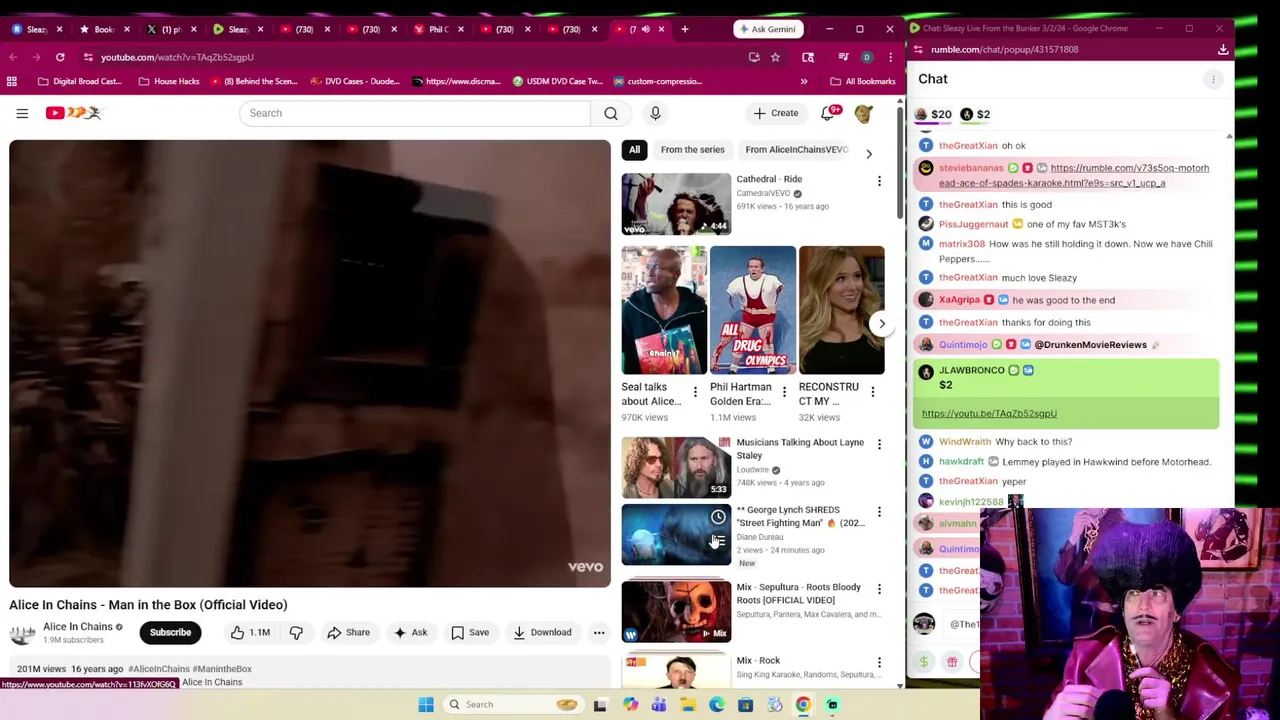Expand hidden bookmarks with double chevron
Image resolution: width=1280 pixels, height=720 pixels.
click(x=804, y=81)
